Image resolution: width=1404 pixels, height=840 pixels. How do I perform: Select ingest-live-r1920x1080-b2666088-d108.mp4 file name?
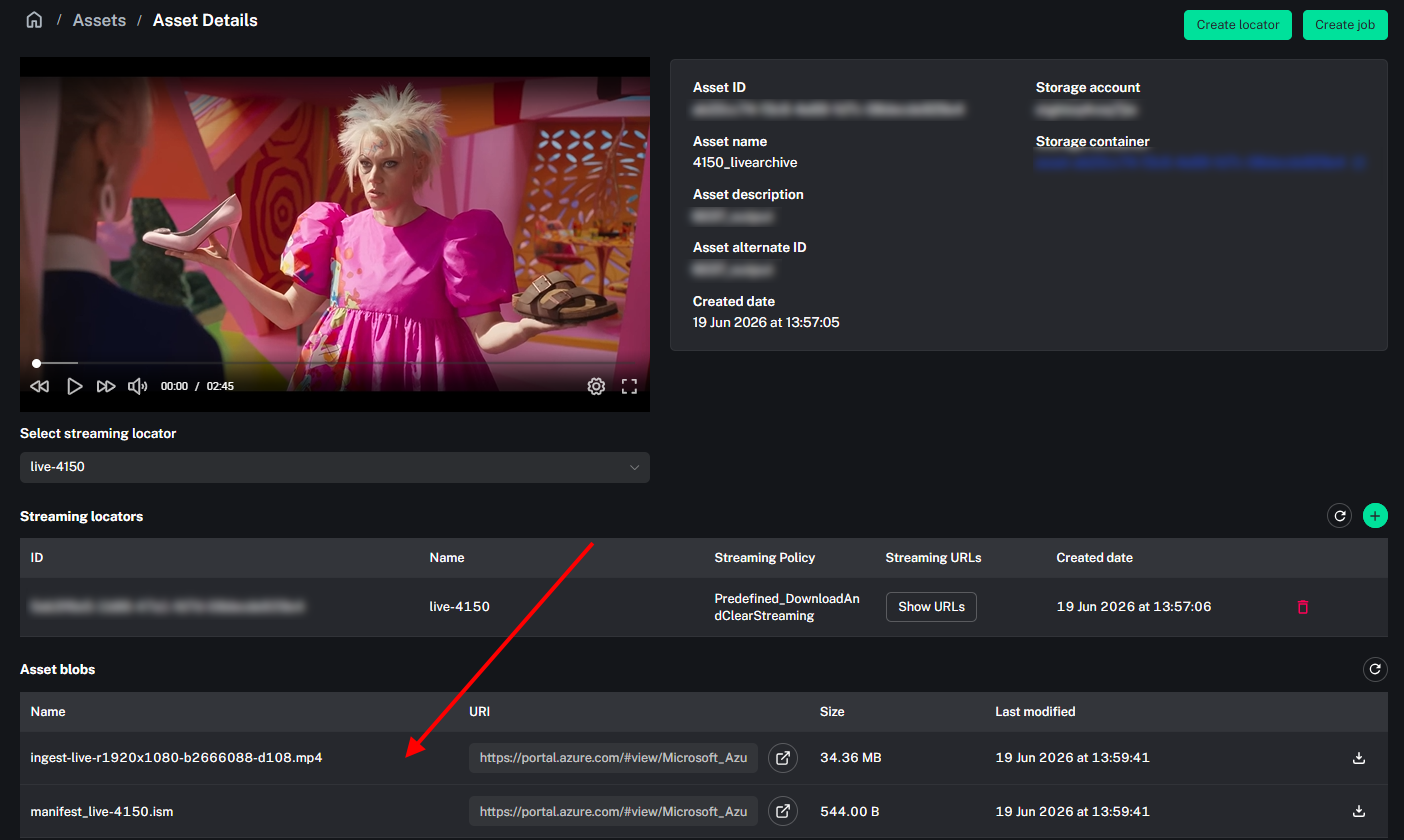coord(176,758)
